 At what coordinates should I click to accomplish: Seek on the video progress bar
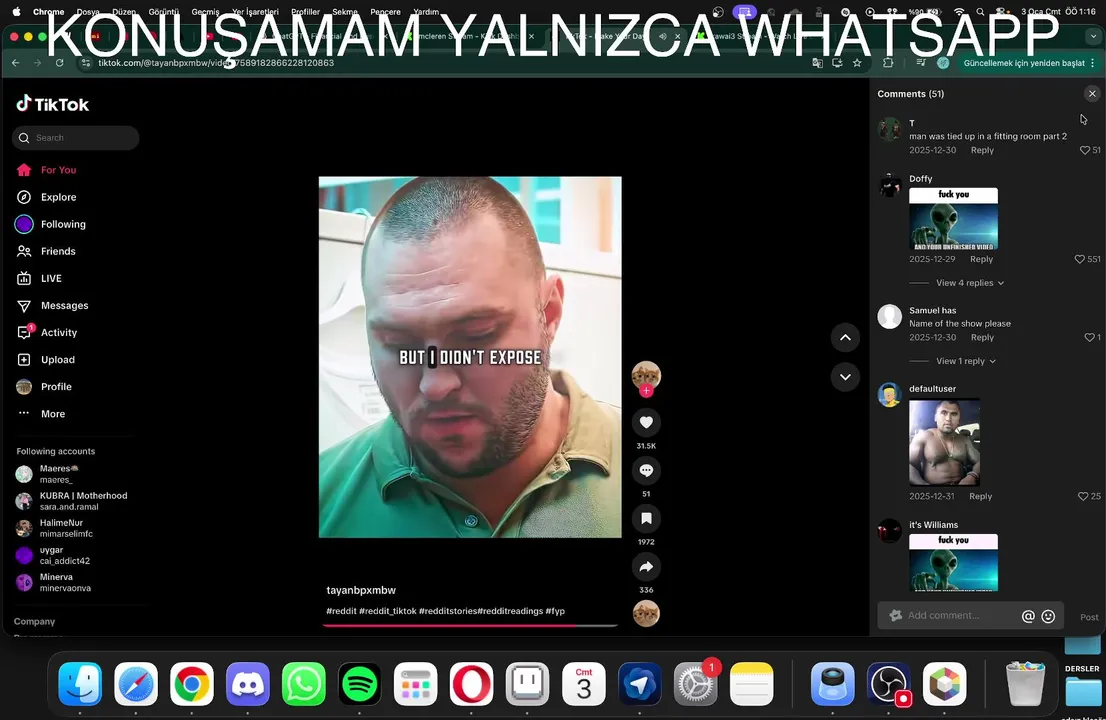coord(470,625)
